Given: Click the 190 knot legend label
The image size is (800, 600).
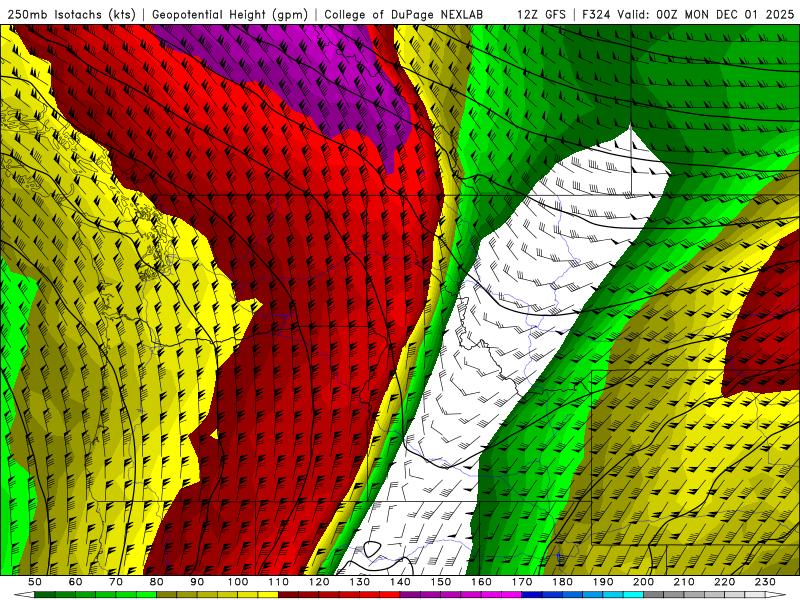Looking at the screenshot, I should [603, 582].
